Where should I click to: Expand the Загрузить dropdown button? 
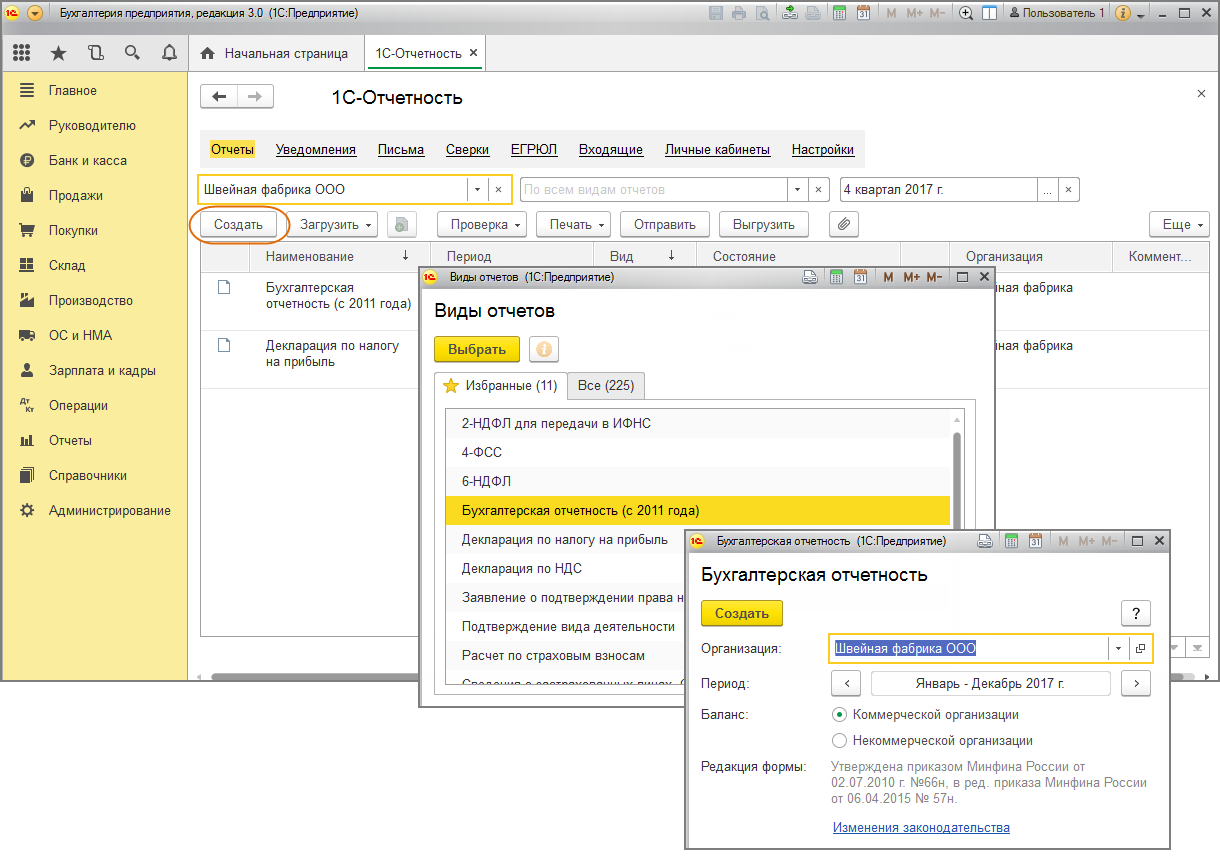[337, 225]
